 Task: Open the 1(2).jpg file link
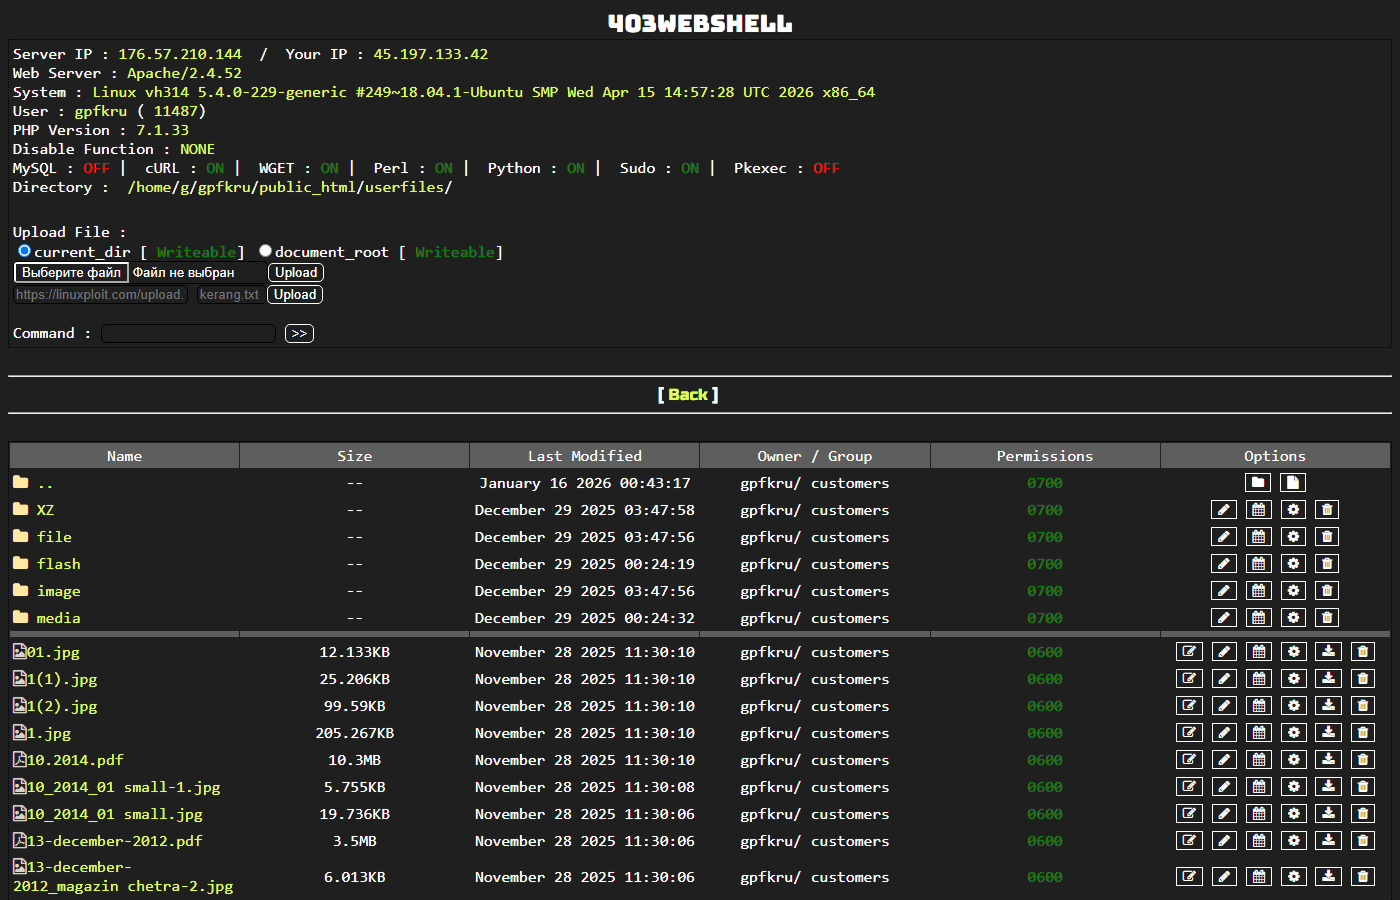(x=62, y=706)
